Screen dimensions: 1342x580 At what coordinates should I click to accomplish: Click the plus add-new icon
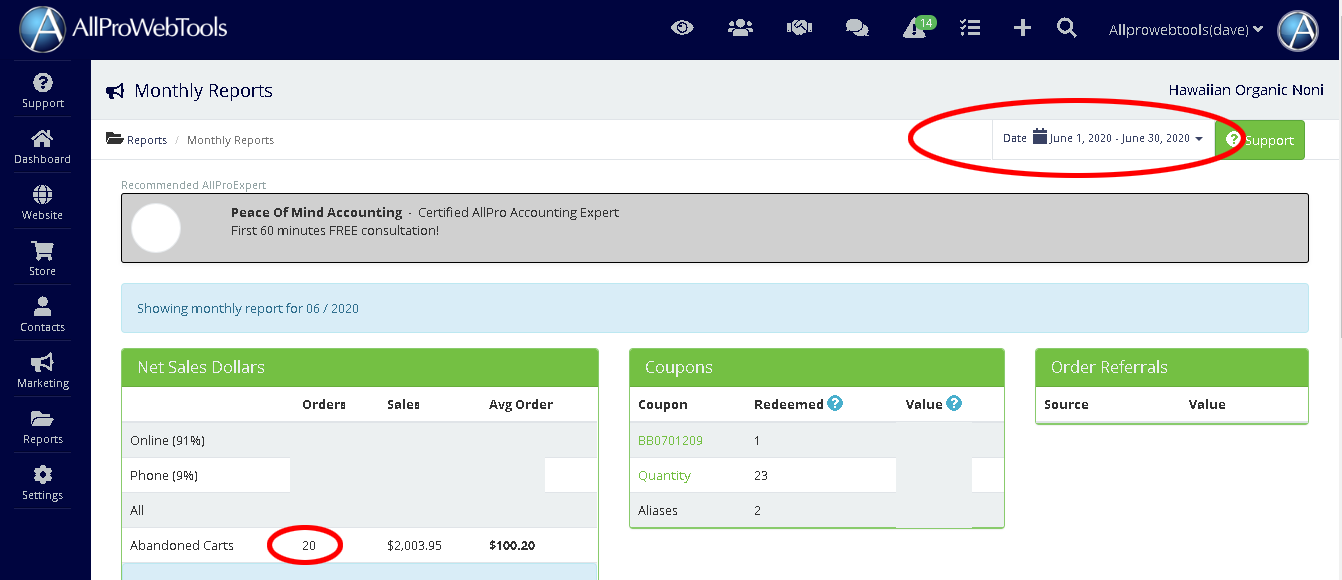click(1022, 28)
